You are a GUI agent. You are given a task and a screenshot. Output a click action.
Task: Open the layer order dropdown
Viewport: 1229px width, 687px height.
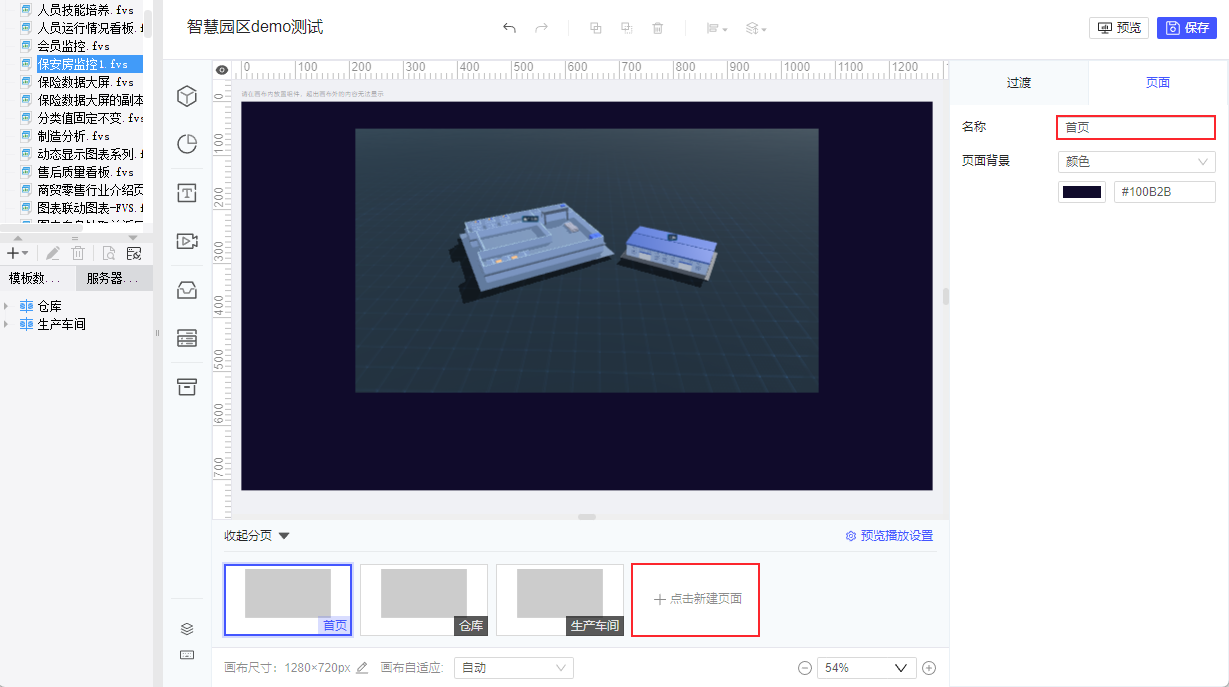[x=756, y=29]
